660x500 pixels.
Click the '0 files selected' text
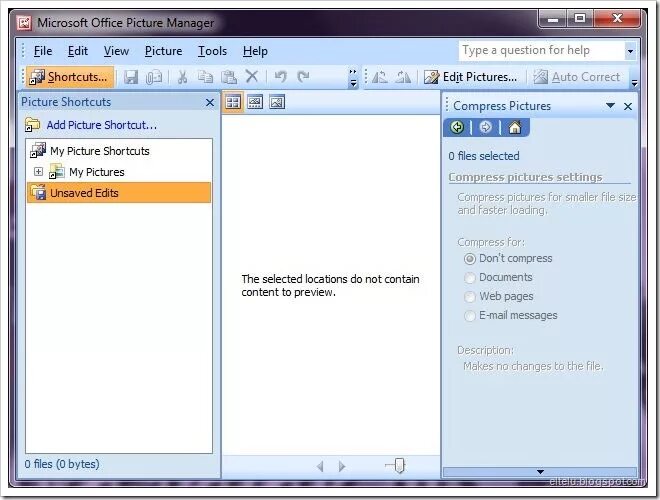[484, 156]
